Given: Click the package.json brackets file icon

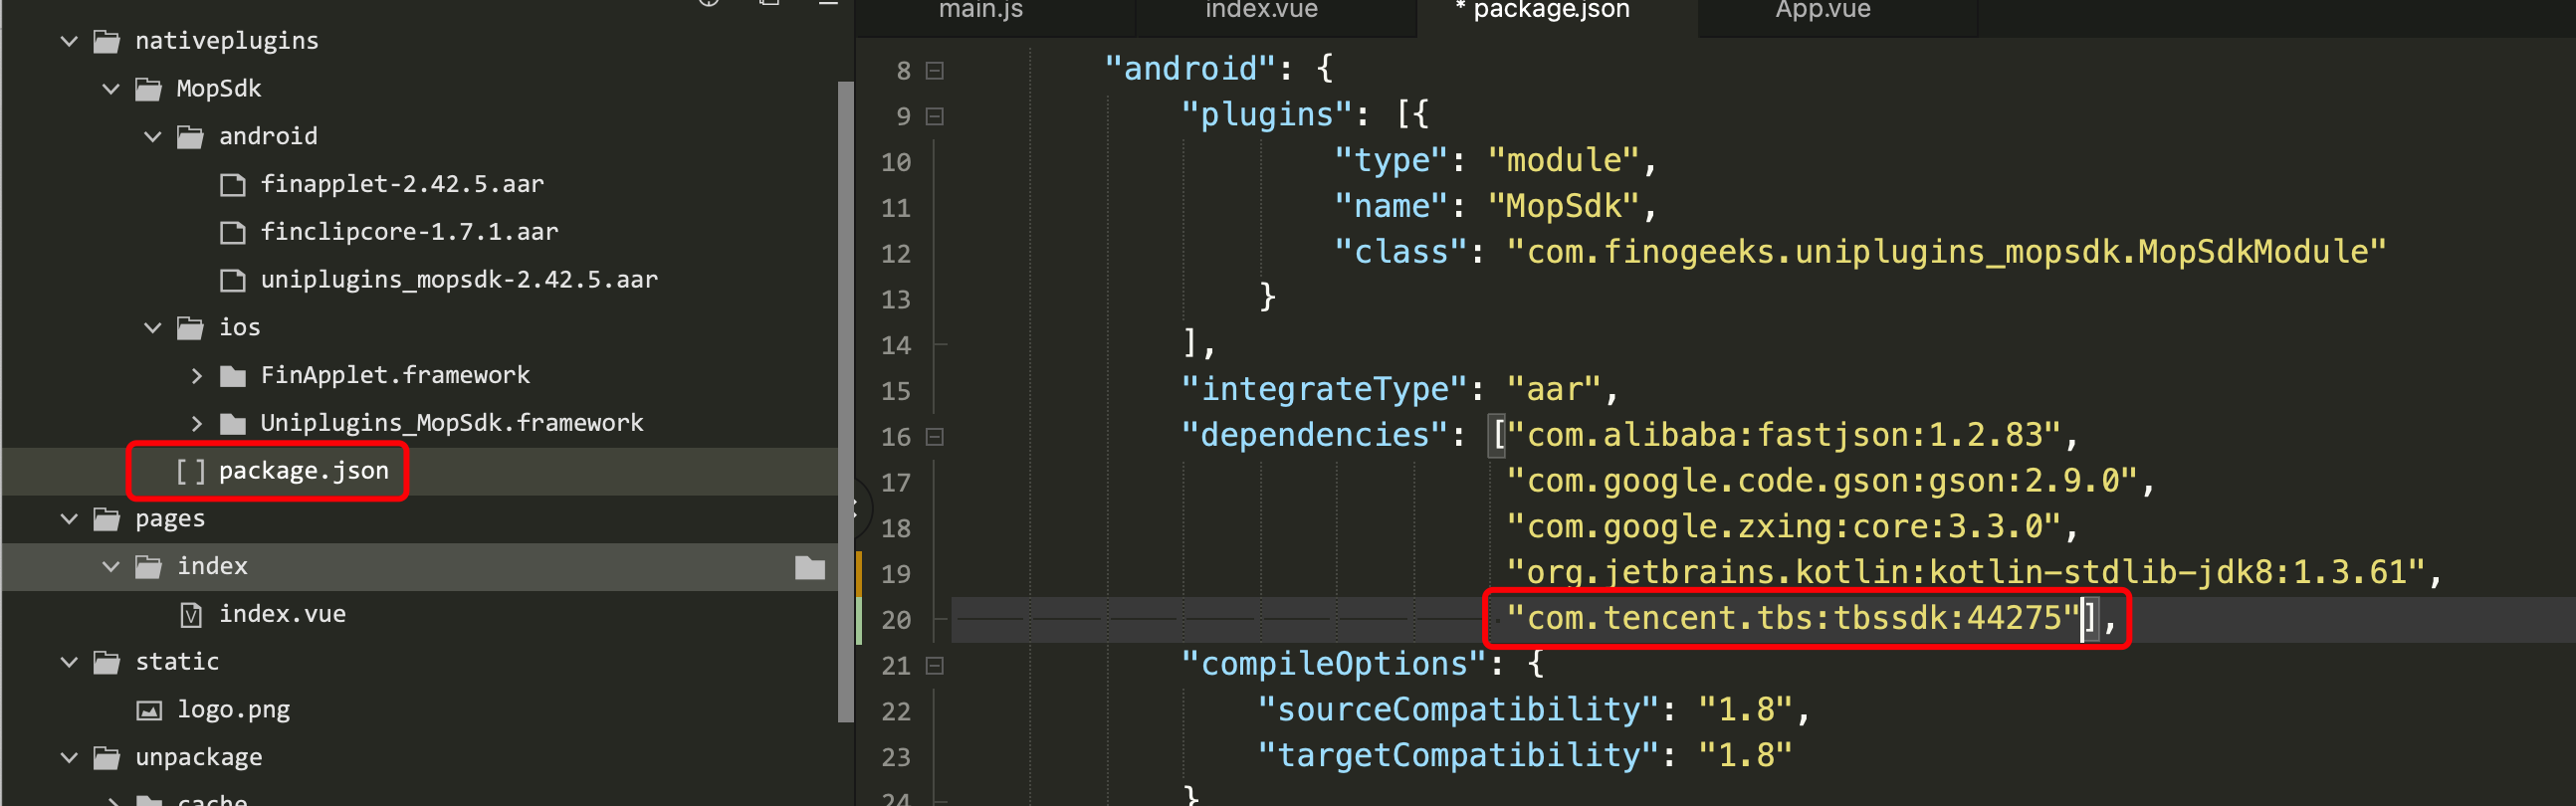Looking at the screenshot, I should click(190, 471).
